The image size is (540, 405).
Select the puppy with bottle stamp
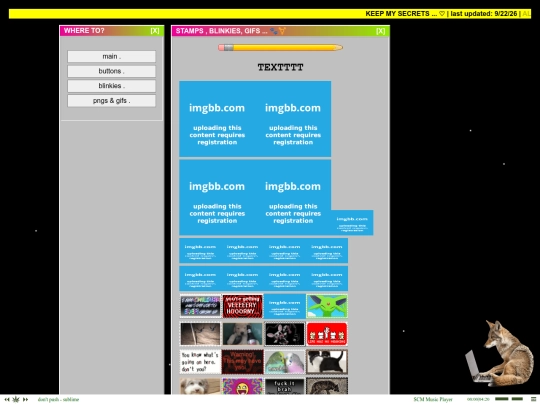(x=242, y=334)
